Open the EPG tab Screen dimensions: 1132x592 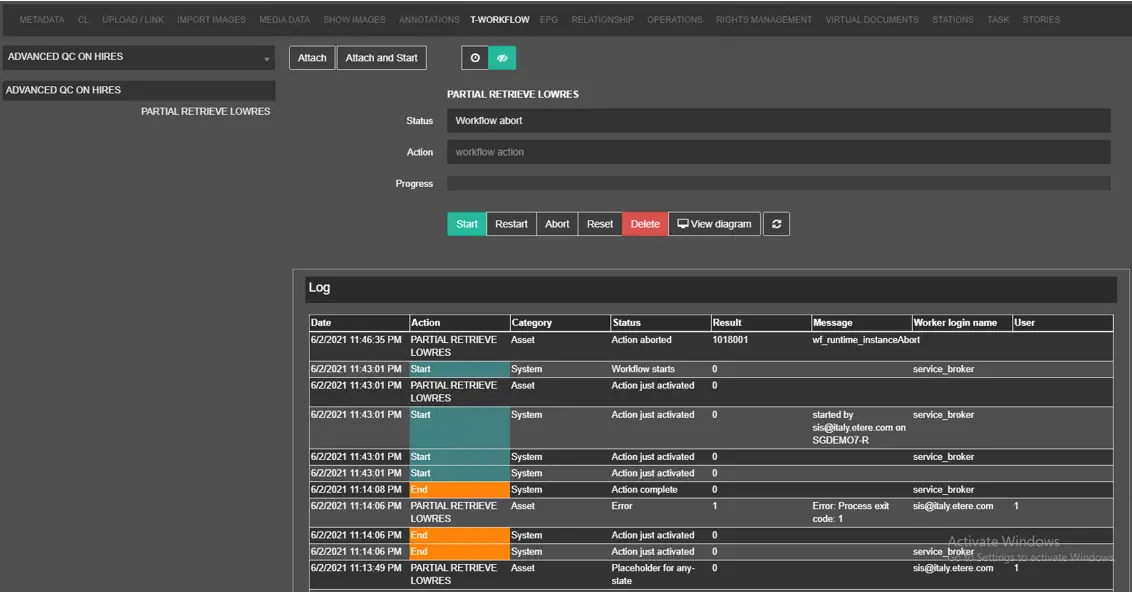[548, 20]
